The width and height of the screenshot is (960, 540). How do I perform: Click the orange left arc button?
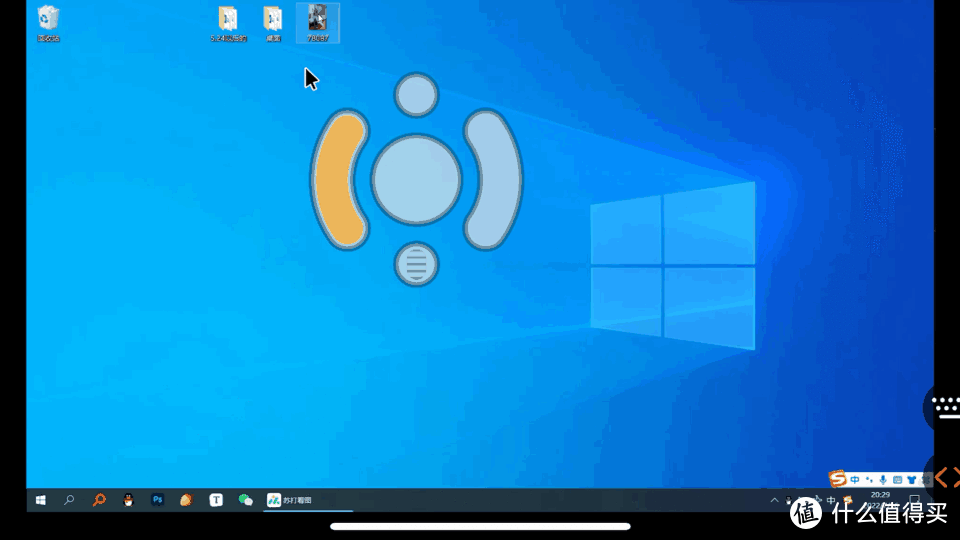pyautogui.click(x=337, y=180)
